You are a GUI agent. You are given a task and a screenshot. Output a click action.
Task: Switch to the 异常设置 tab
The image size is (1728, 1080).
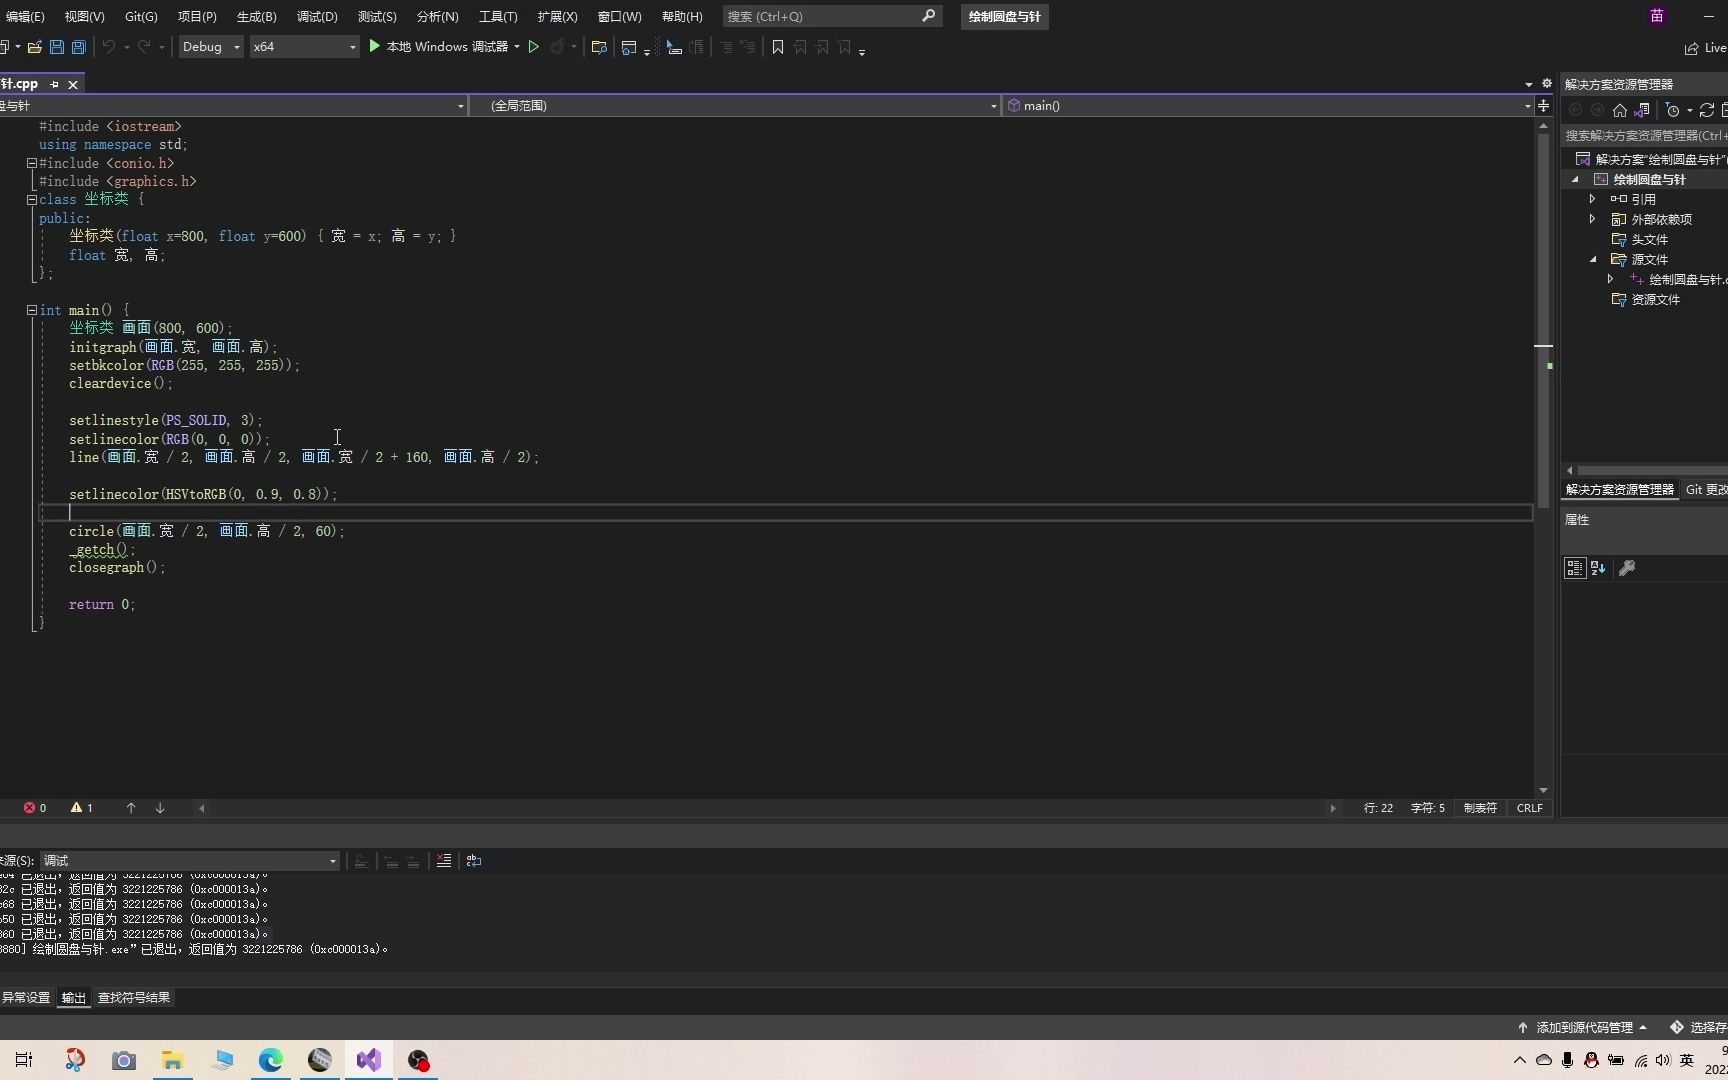pyautogui.click(x=26, y=998)
